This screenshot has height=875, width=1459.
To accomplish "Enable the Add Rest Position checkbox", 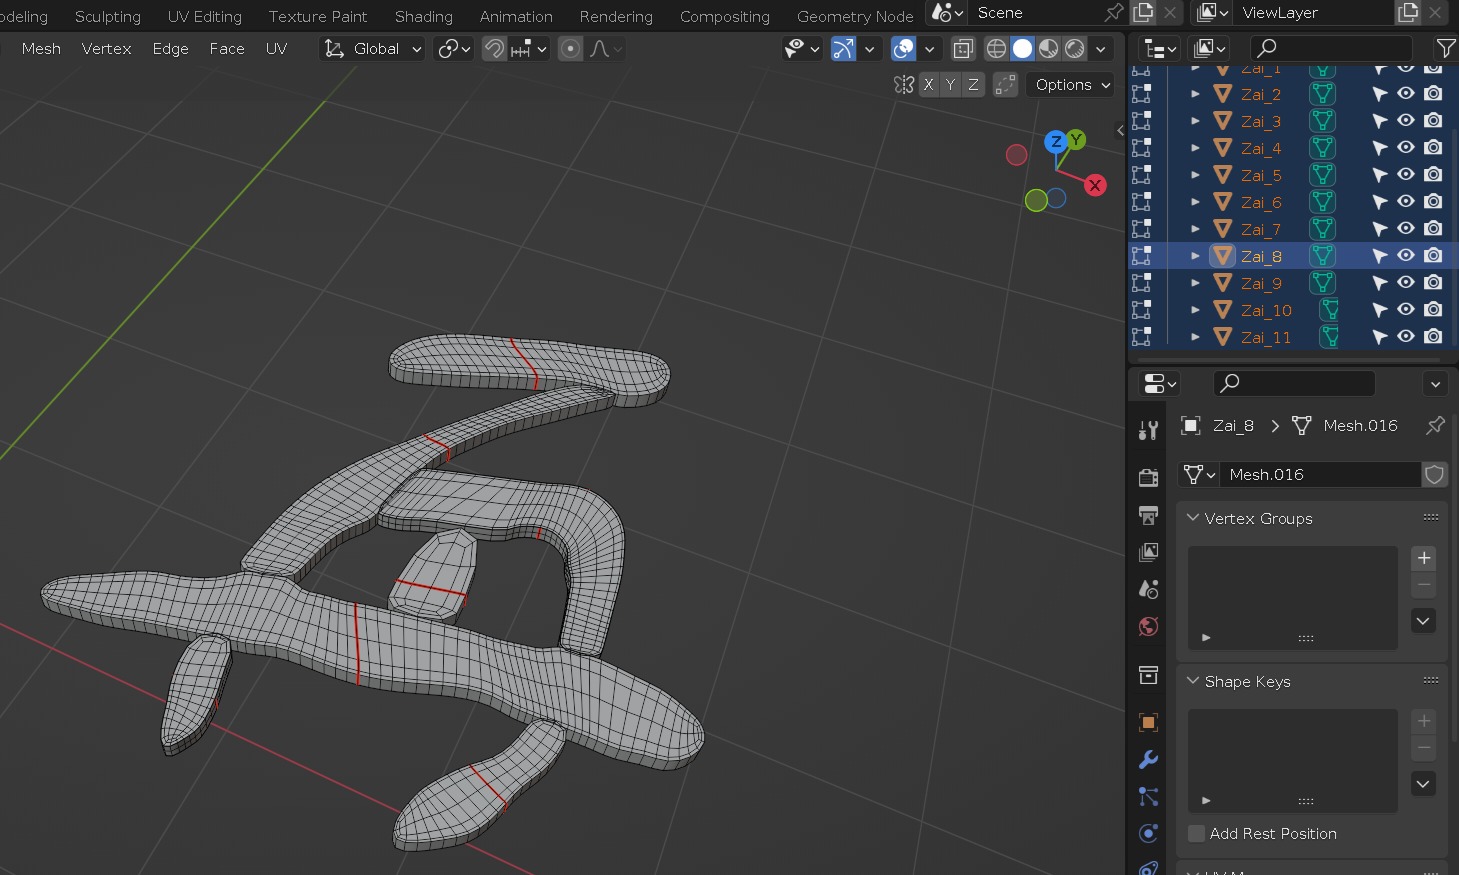I will 1196,833.
